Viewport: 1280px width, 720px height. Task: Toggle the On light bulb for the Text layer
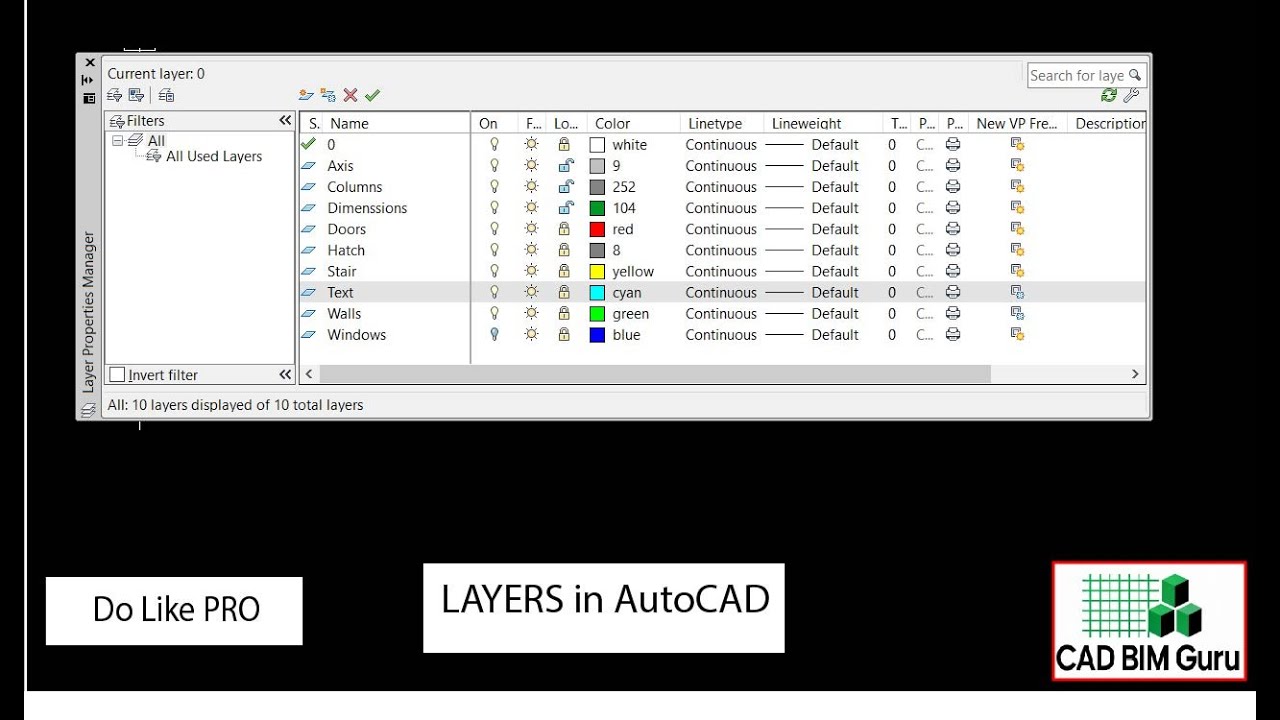click(x=493, y=292)
